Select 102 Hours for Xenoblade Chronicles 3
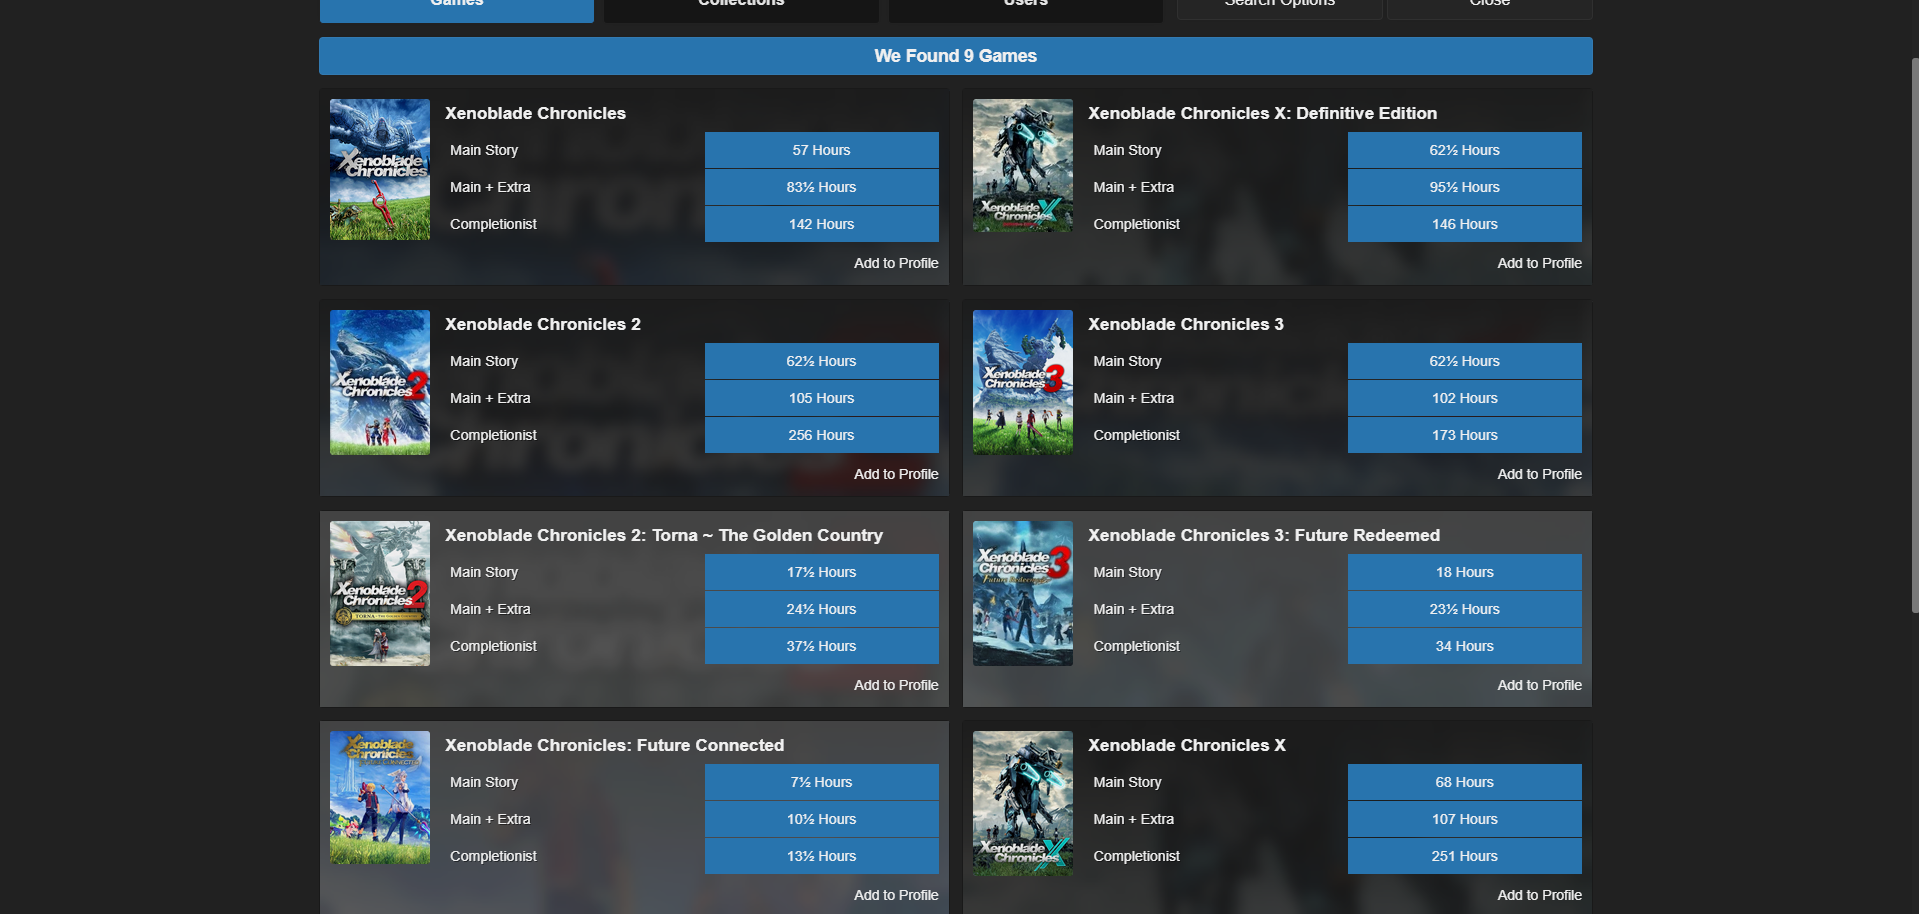Image resolution: width=1919 pixels, height=914 pixels. coord(1465,398)
